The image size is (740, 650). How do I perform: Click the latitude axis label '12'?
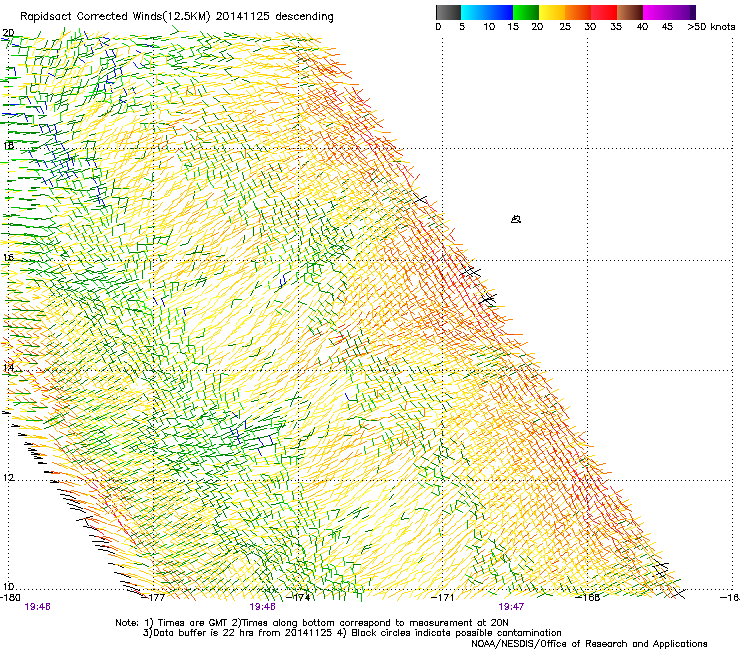[8, 478]
